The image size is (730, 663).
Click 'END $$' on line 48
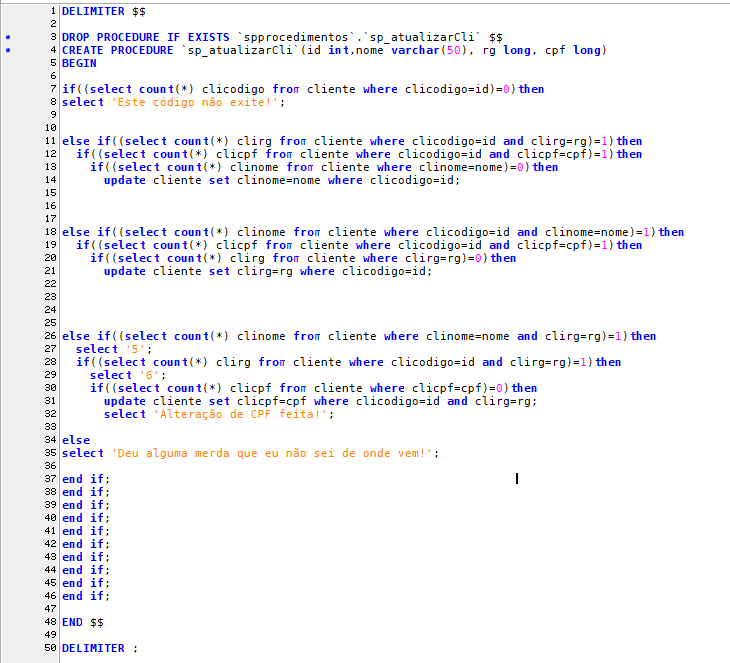[83, 622]
